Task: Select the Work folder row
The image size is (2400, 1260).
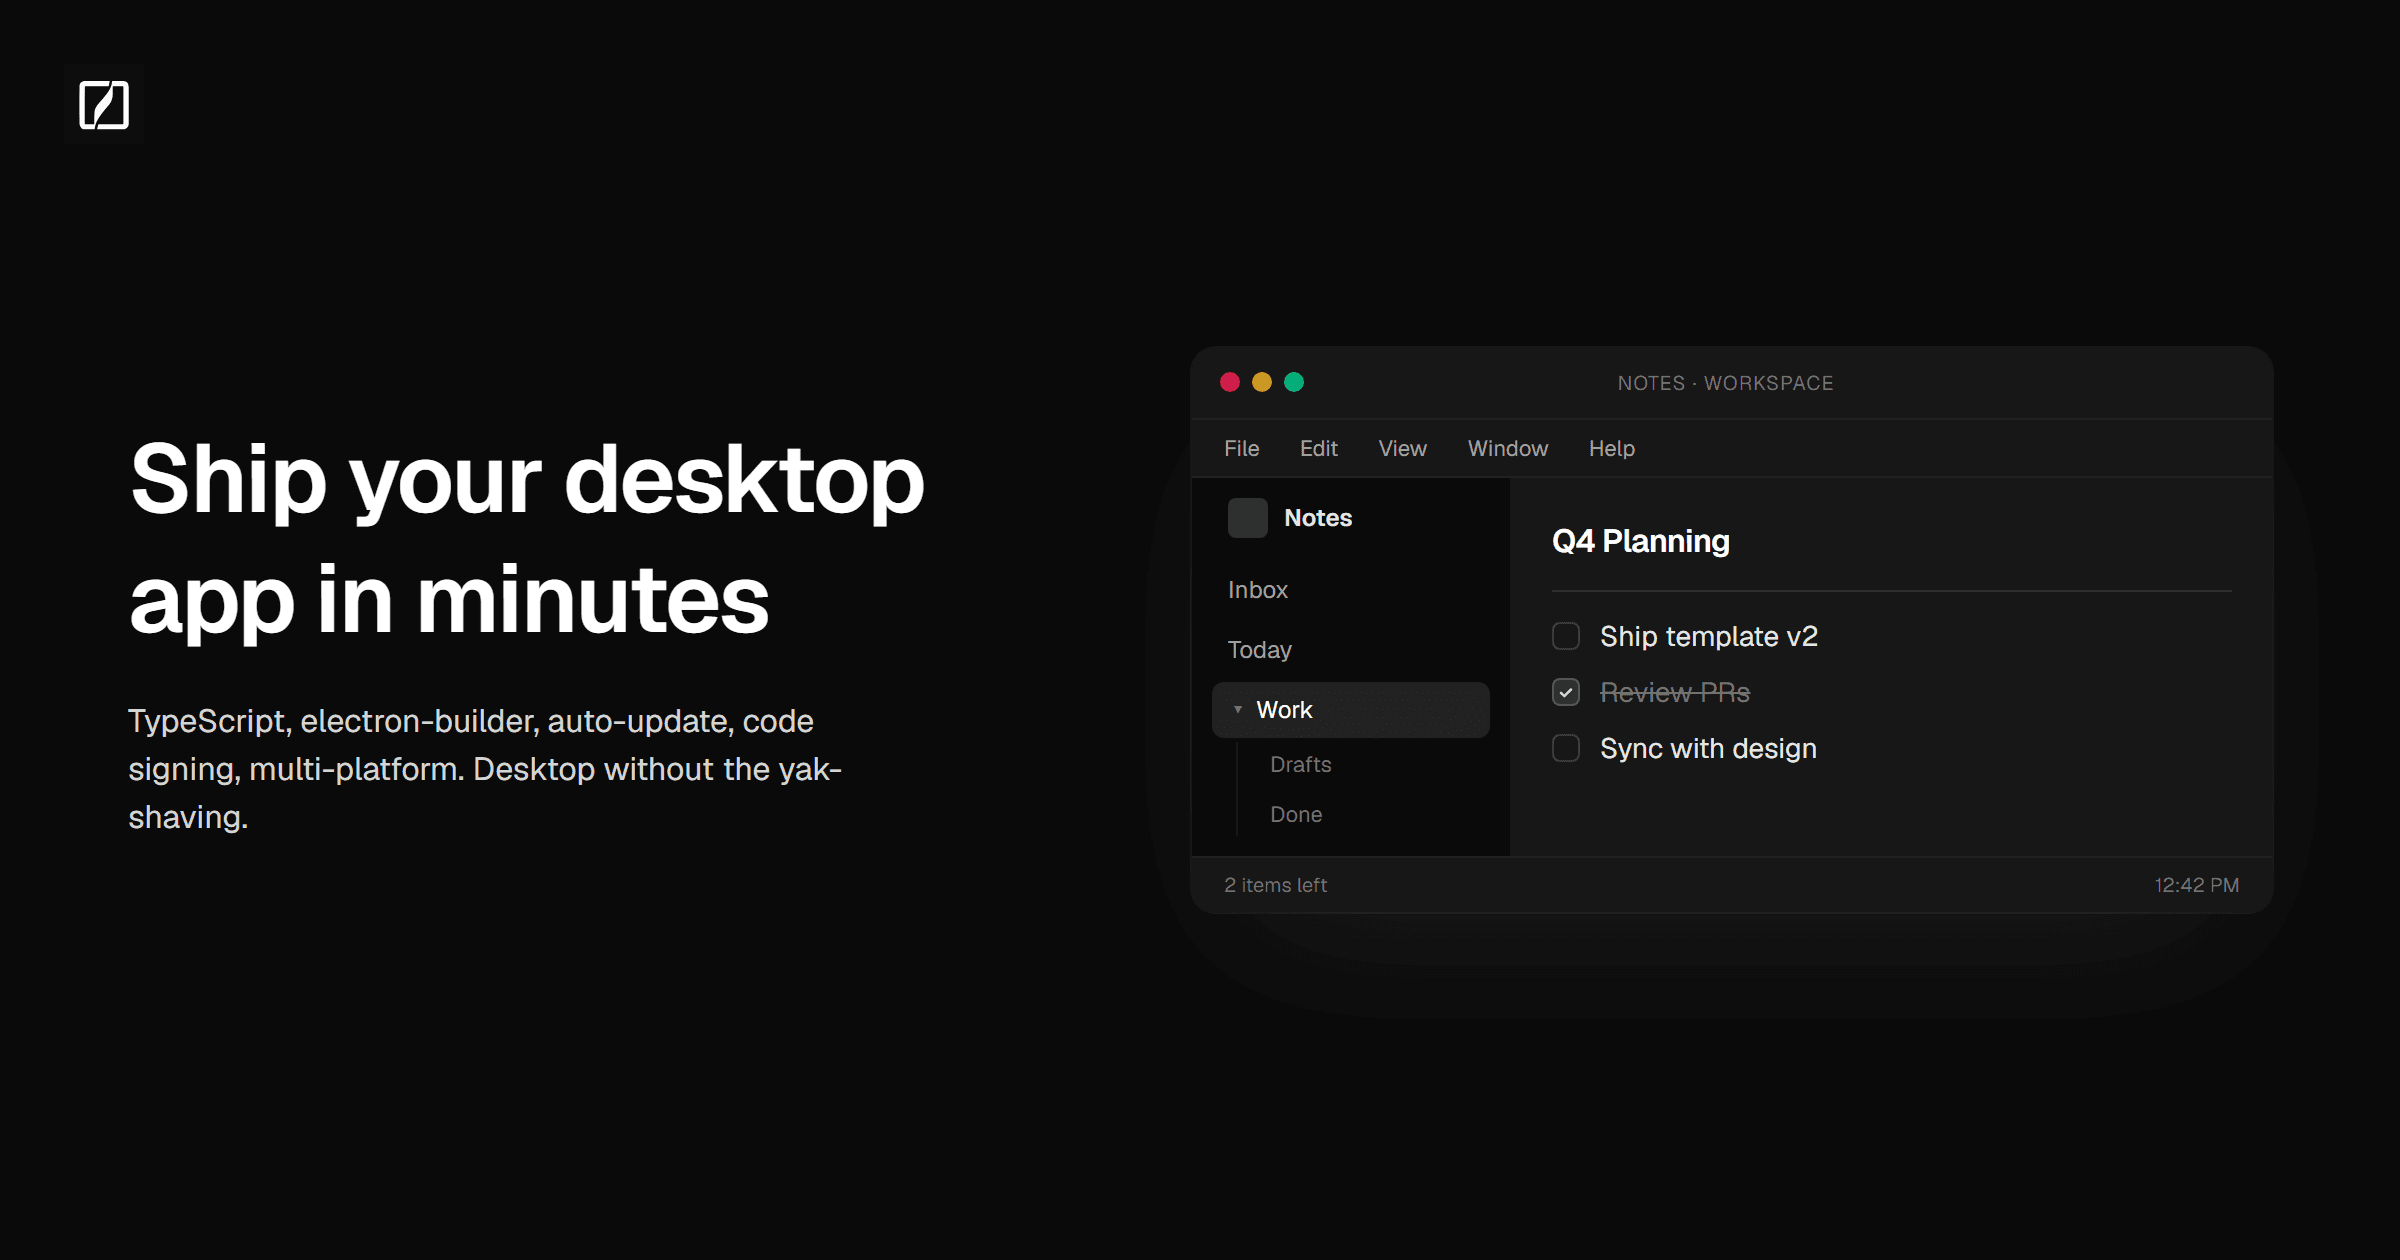Action: 1351,710
